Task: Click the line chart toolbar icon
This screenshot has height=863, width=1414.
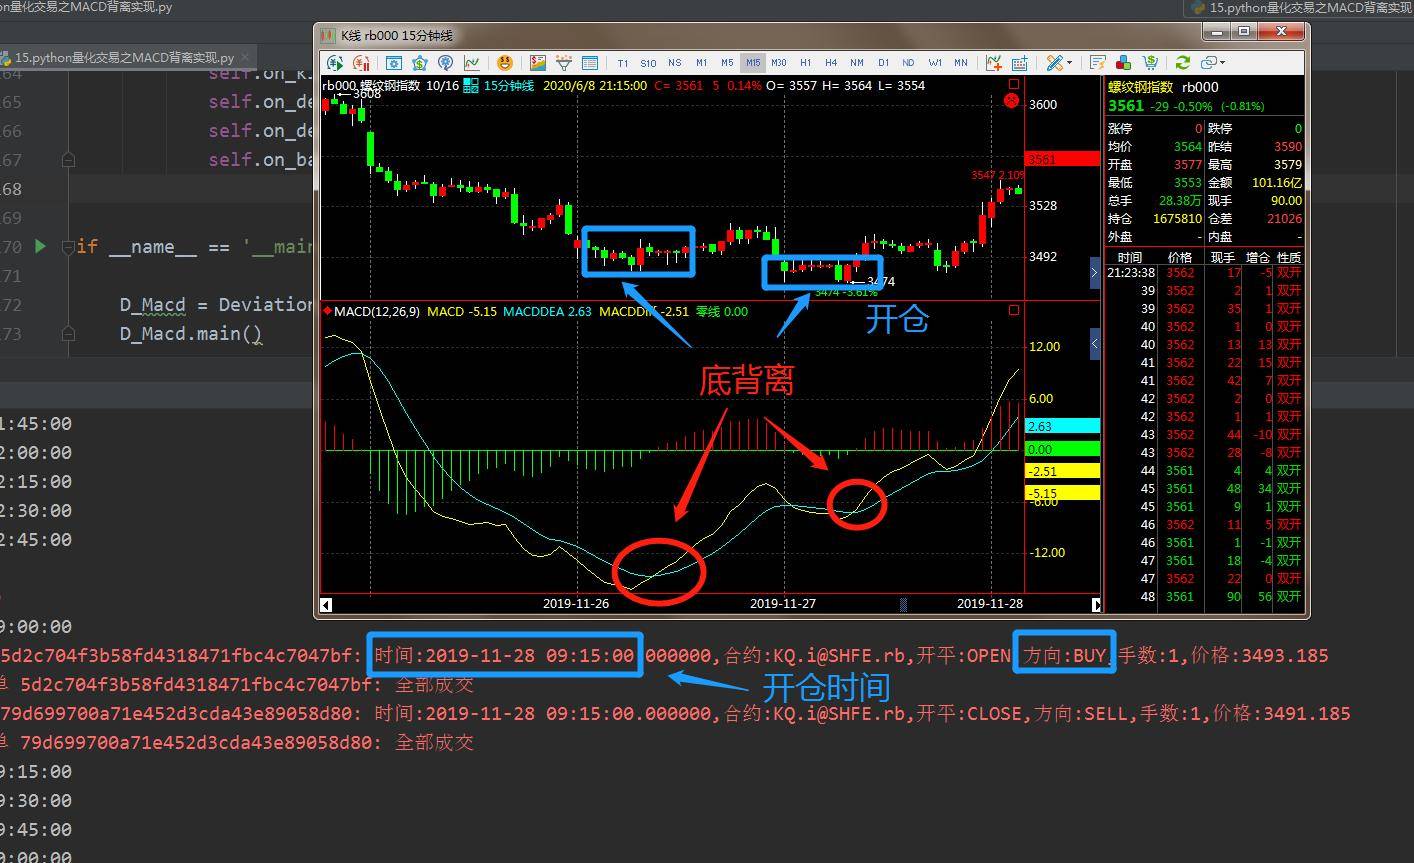Action: [x=471, y=62]
